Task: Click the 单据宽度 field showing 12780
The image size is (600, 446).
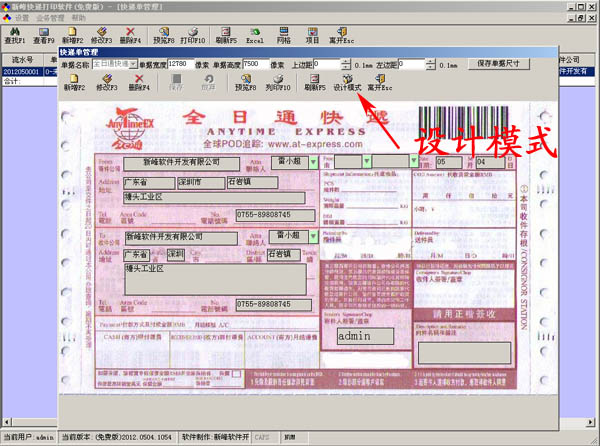Action: [180, 64]
